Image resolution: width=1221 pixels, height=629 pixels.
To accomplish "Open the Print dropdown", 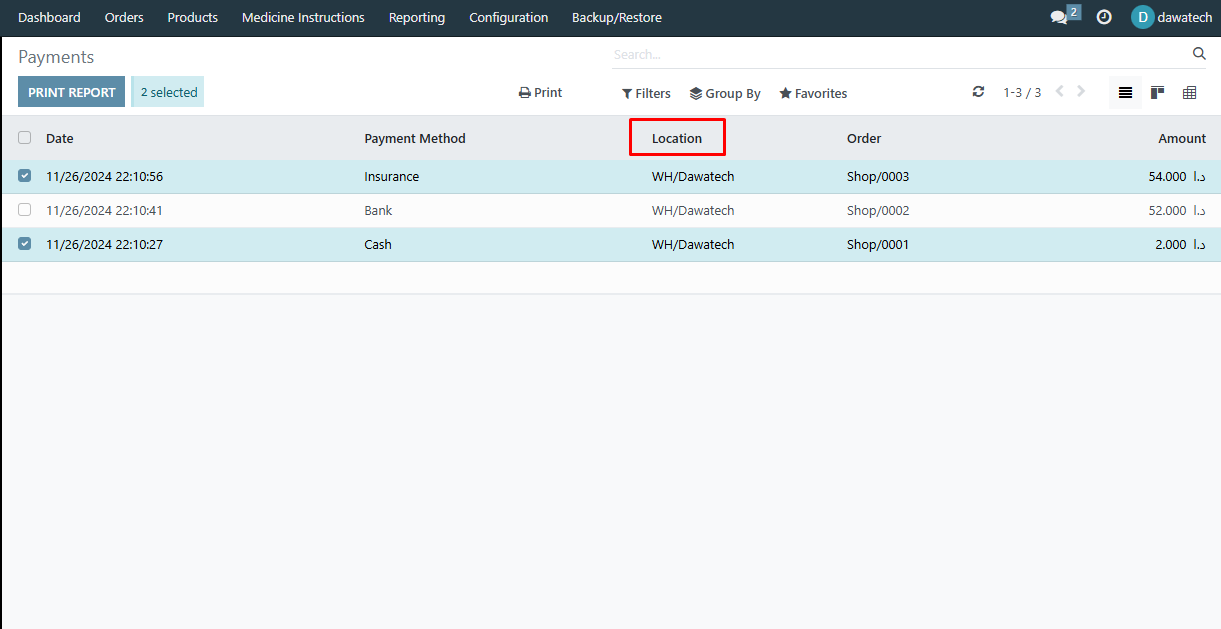I will [x=540, y=93].
